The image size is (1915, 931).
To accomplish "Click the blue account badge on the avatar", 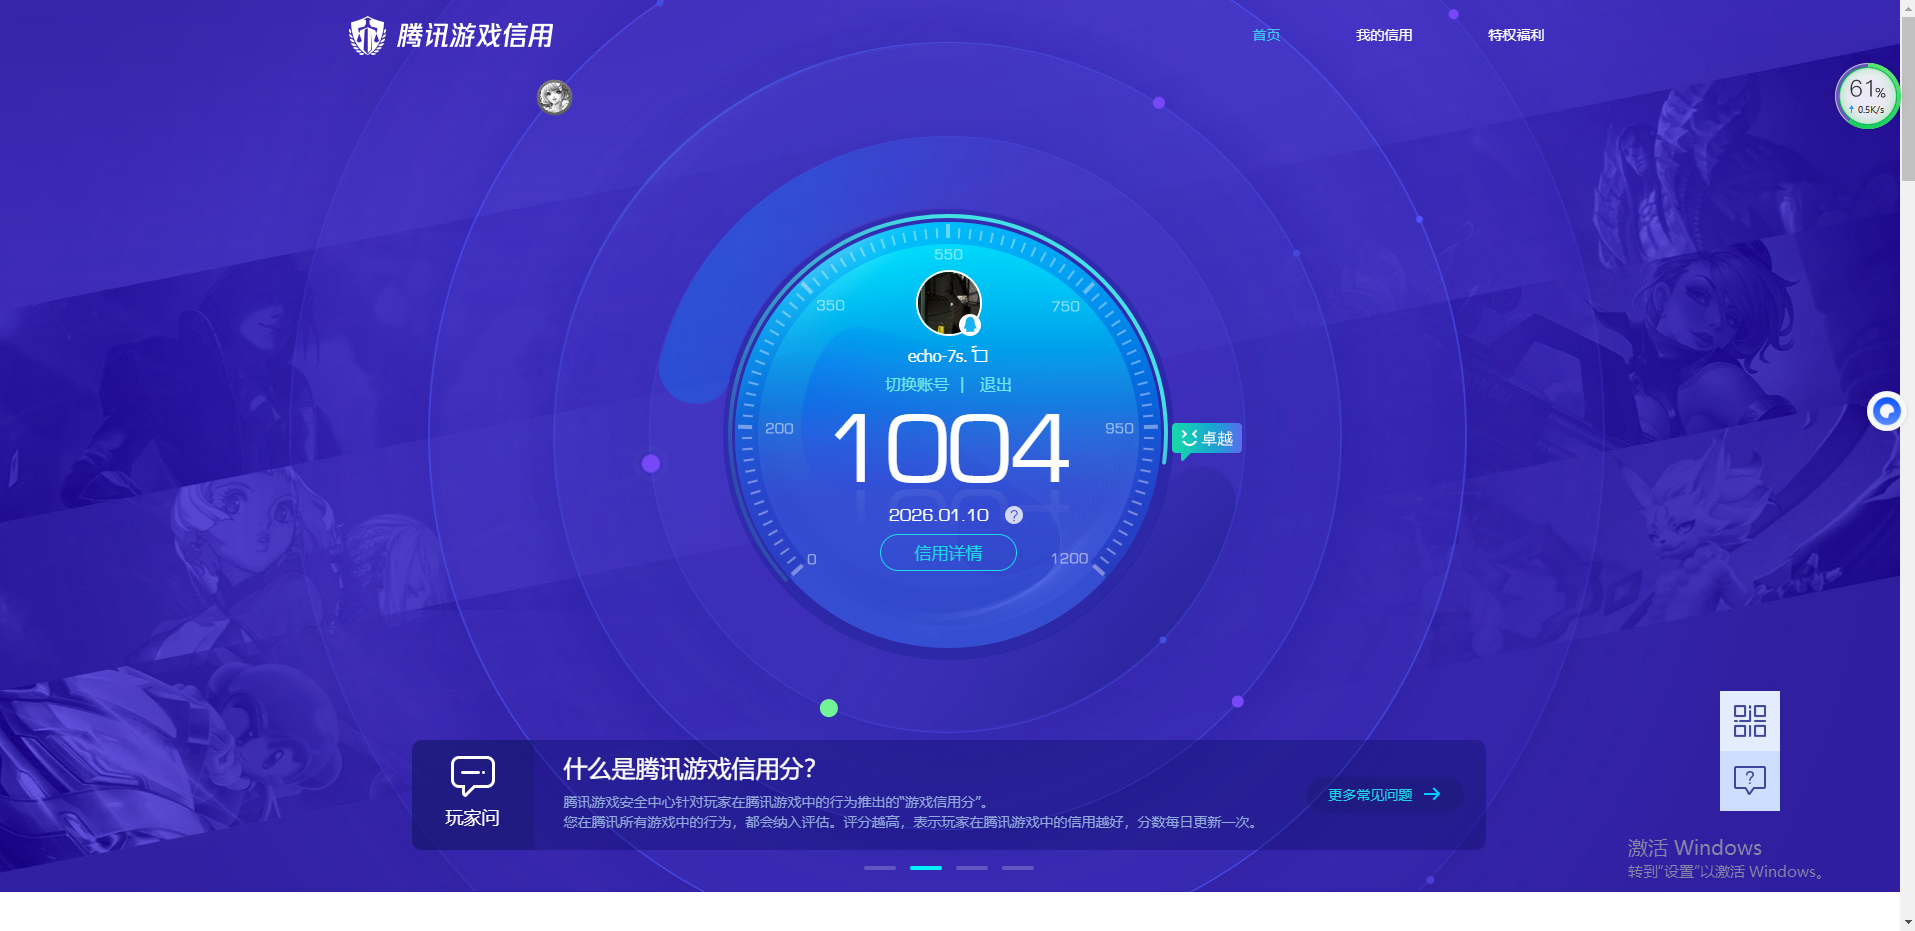I will [971, 326].
